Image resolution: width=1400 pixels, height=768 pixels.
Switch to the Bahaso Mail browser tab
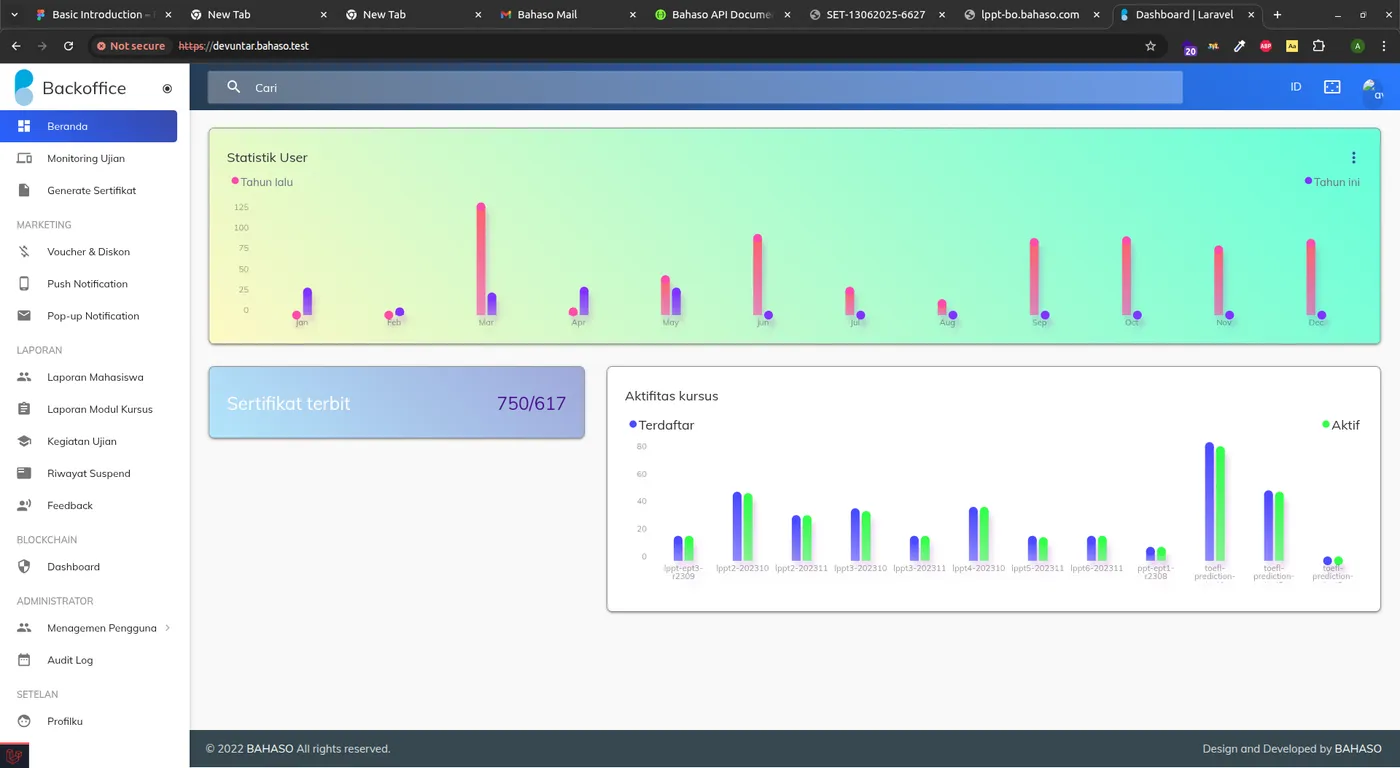click(x=547, y=15)
